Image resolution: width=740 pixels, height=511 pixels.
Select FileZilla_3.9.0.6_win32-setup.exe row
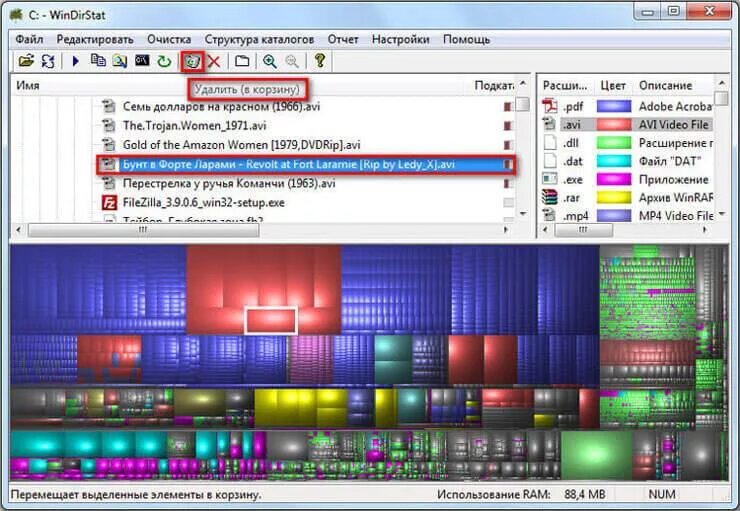[x=203, y=203]
